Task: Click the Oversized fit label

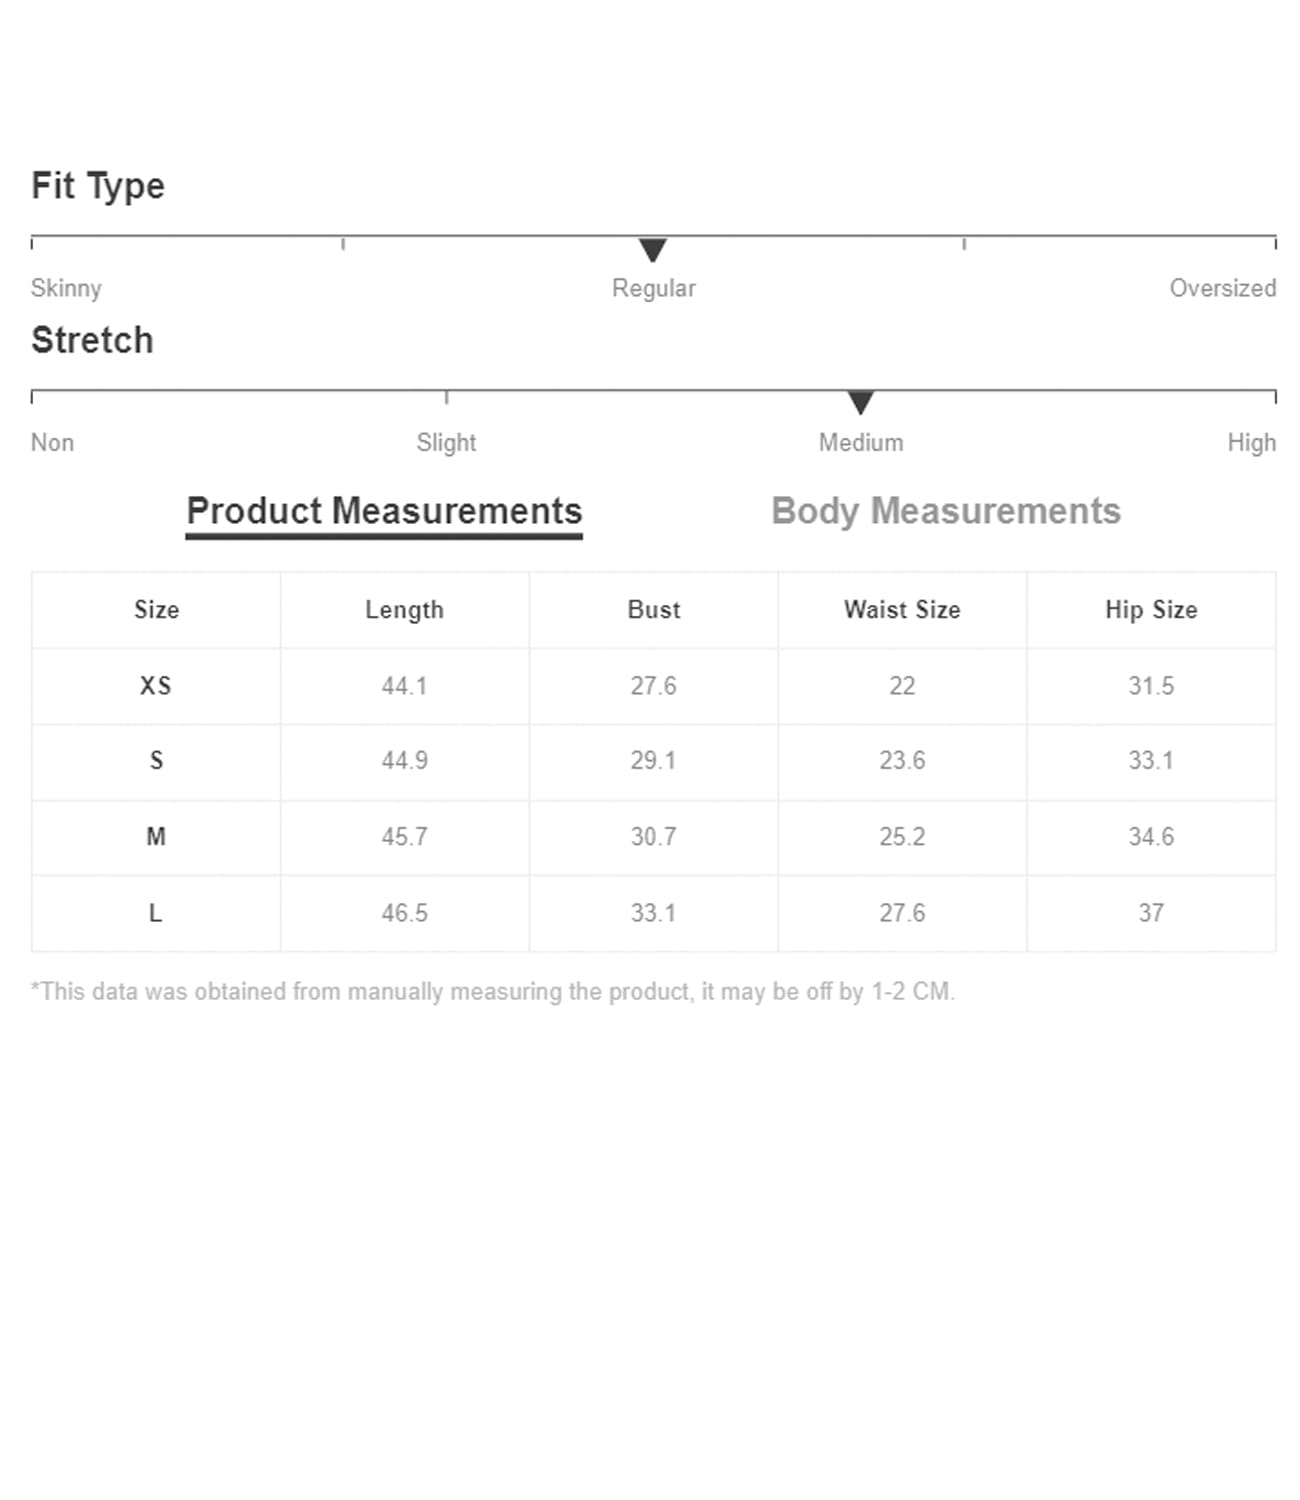Action: point(1222,288)
